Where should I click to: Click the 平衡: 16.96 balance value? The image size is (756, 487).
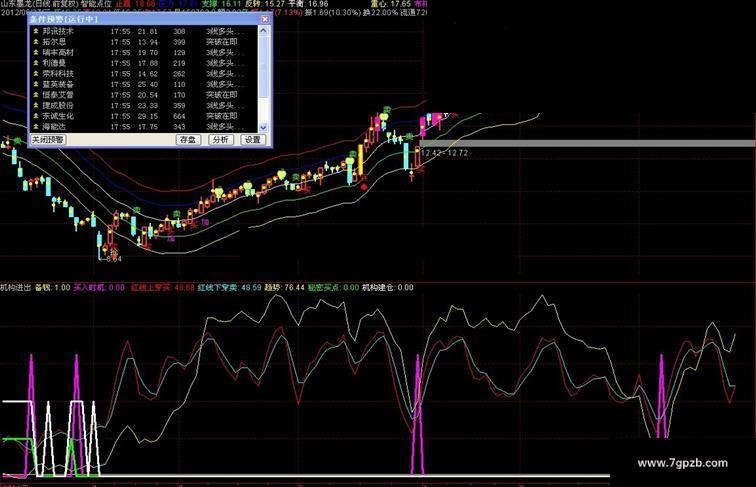pyautogui.click(x=309, y=3)
